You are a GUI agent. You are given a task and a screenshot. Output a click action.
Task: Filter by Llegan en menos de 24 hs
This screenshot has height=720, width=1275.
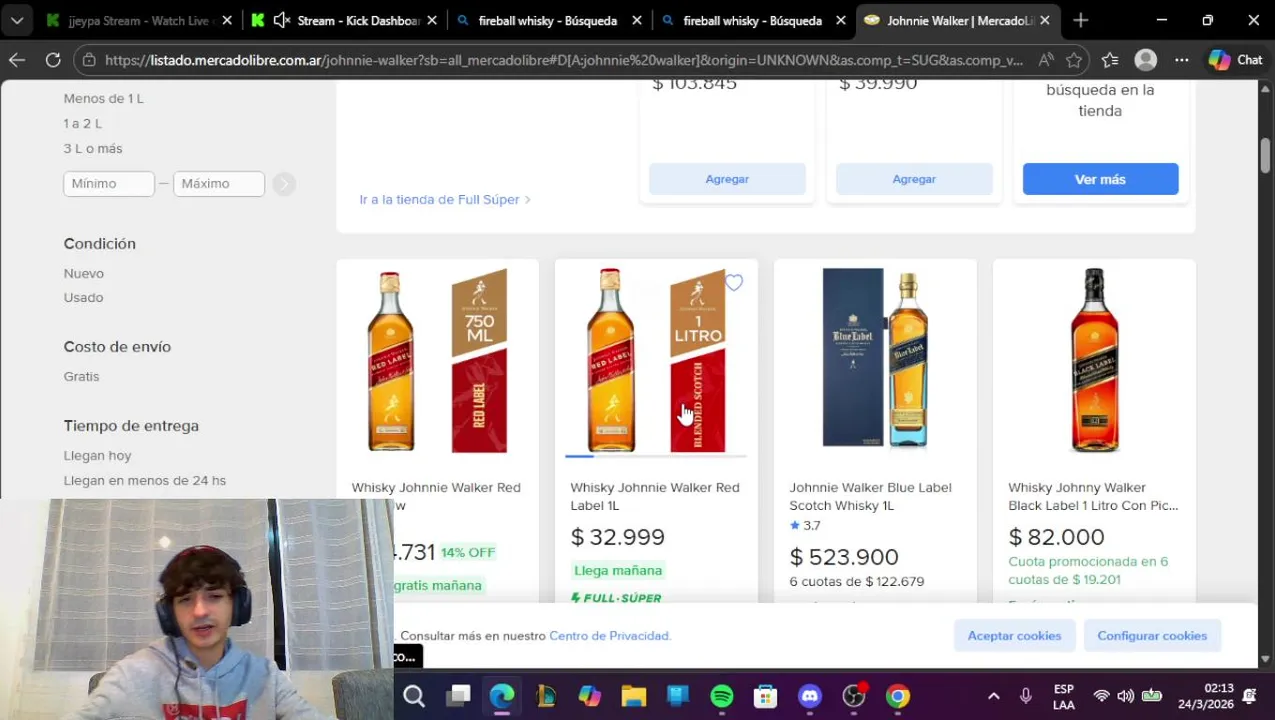[145, 480]
